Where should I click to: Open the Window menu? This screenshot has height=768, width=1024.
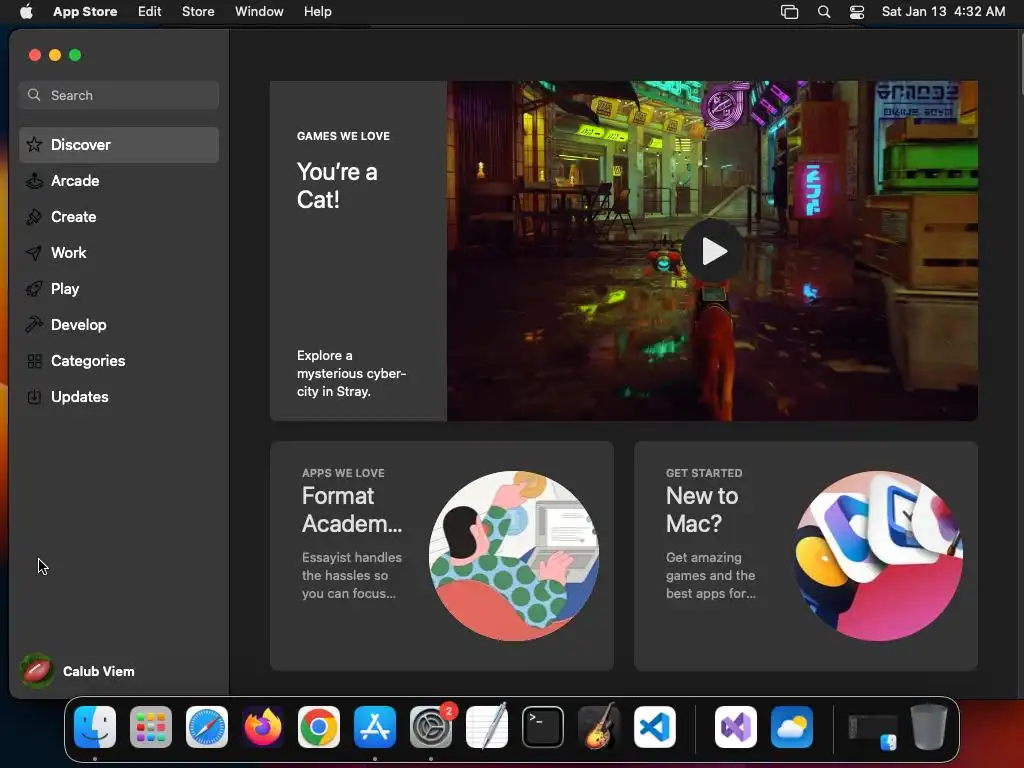click(x=259, y=11)
